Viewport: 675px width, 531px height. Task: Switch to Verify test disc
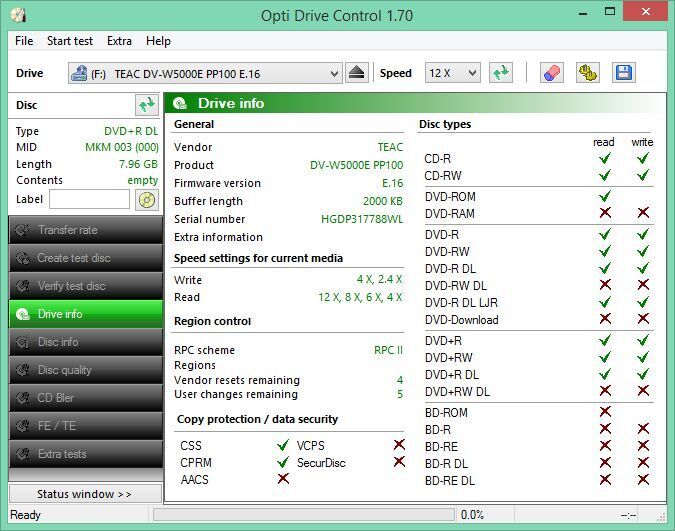86,286
